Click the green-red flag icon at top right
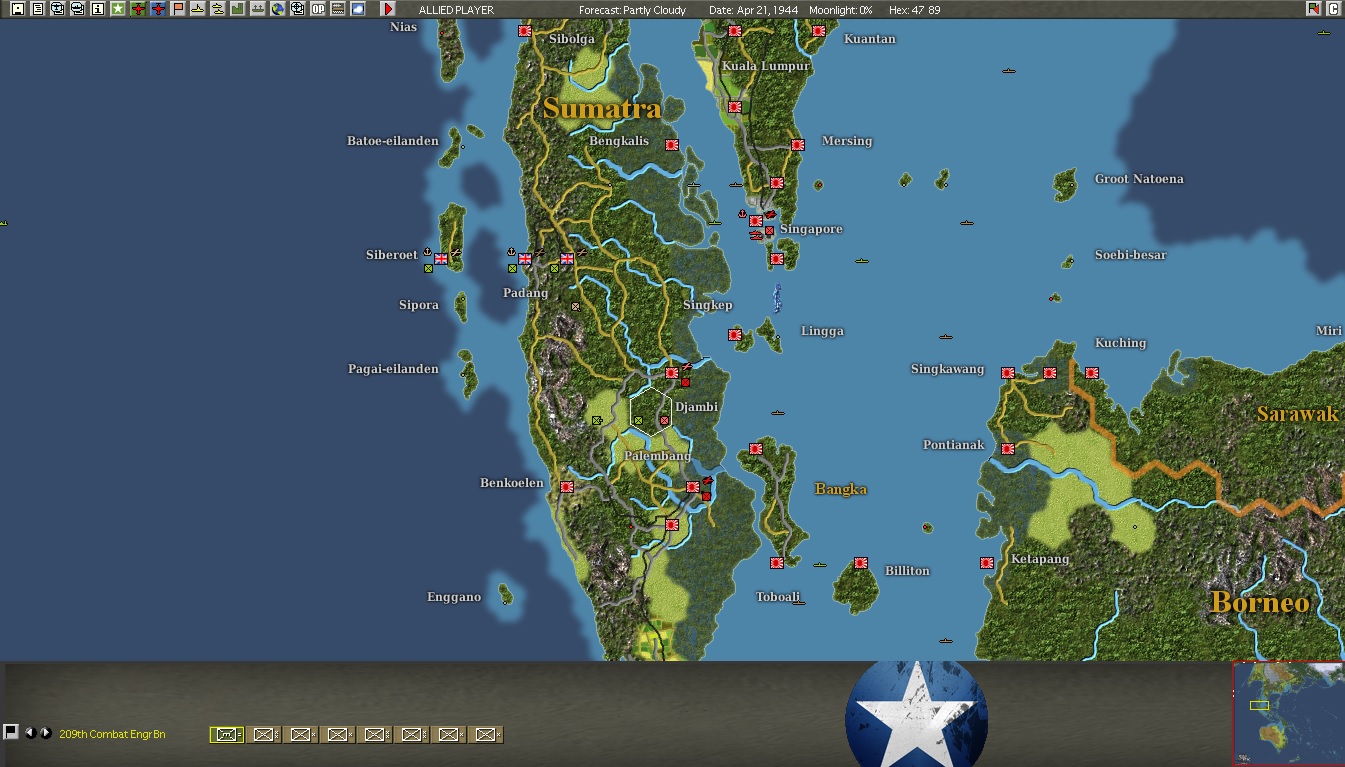Screen dimensions: 1345x767 (1313, 9)
